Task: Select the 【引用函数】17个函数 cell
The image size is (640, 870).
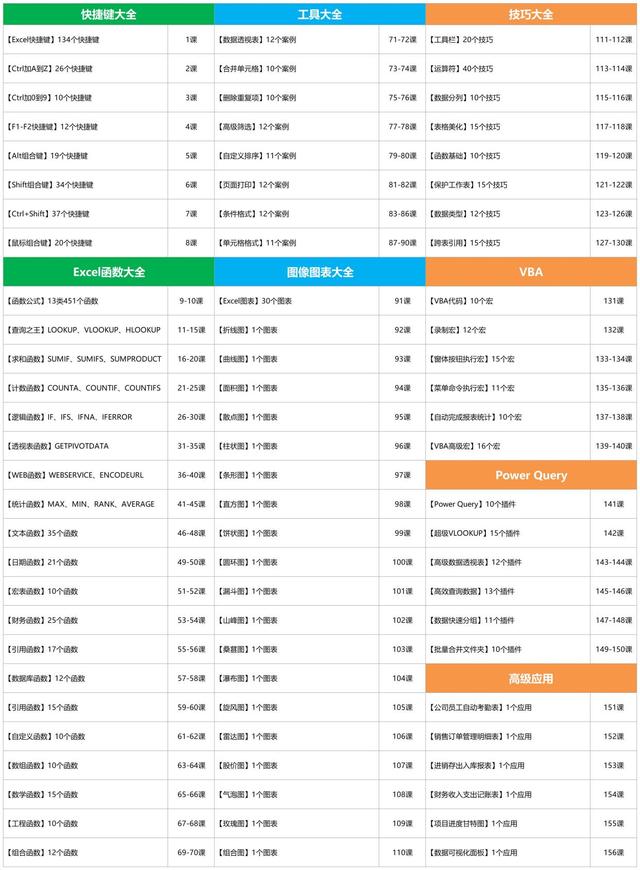Action: [85, 649]
